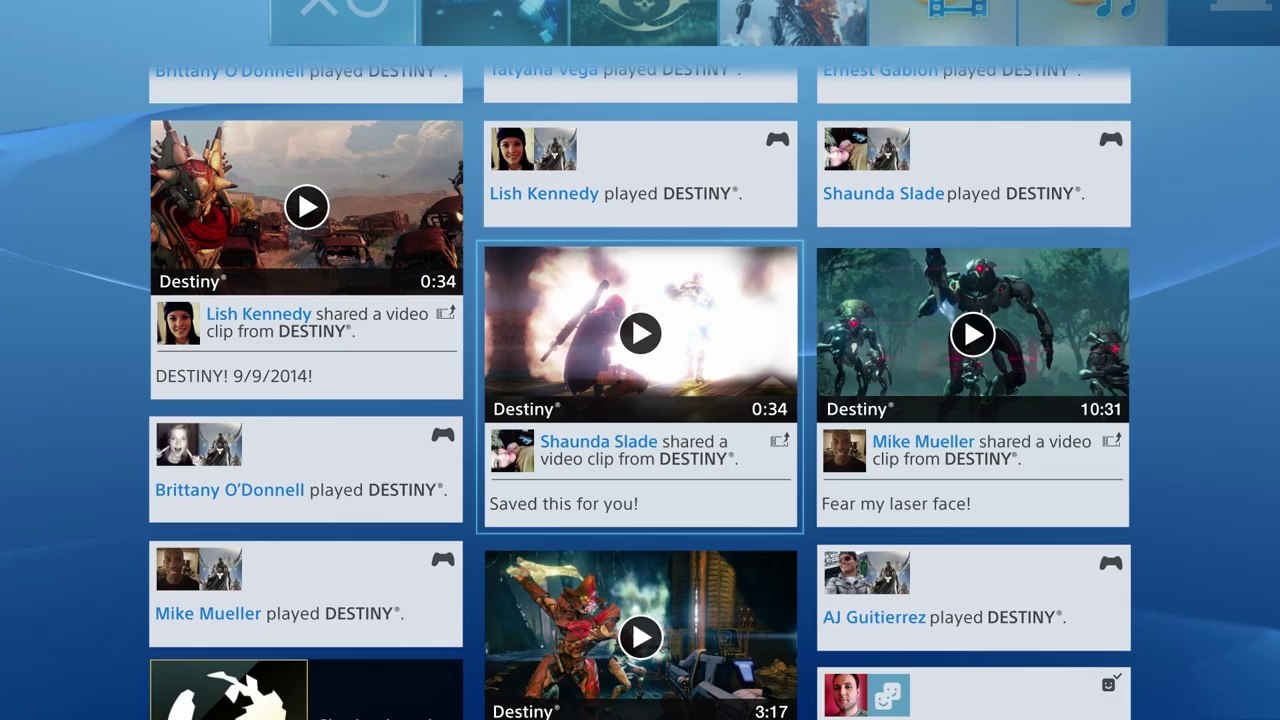Open Brittany O'Donnell's profile avatar
Screen dimensions: 1280x720
(x=177, y=444)
